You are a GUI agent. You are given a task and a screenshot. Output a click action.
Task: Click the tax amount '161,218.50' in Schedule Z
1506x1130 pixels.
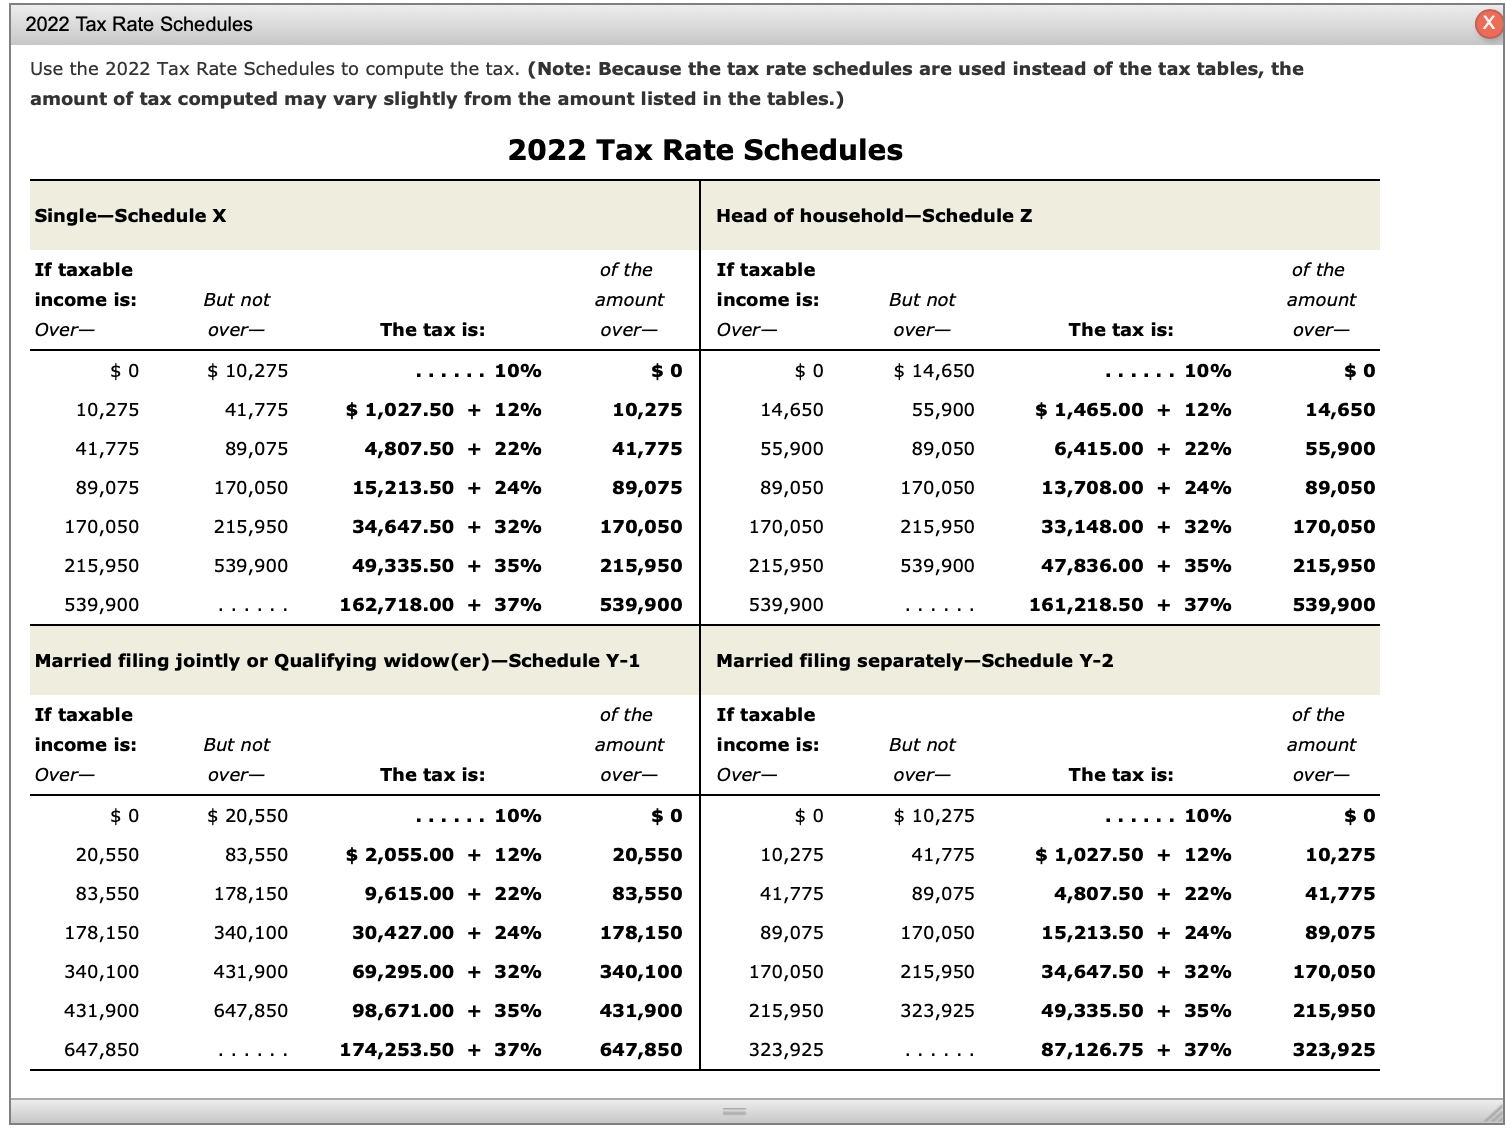point(1086,605)
